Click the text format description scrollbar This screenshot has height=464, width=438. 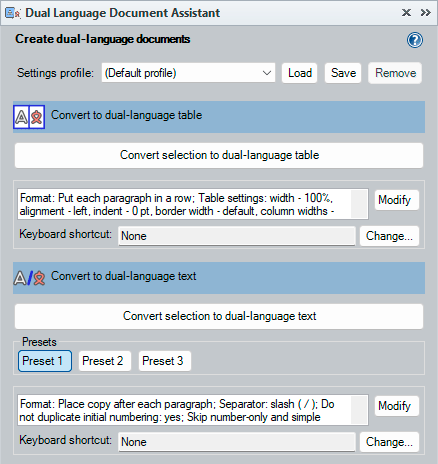[x=359, y=410]
